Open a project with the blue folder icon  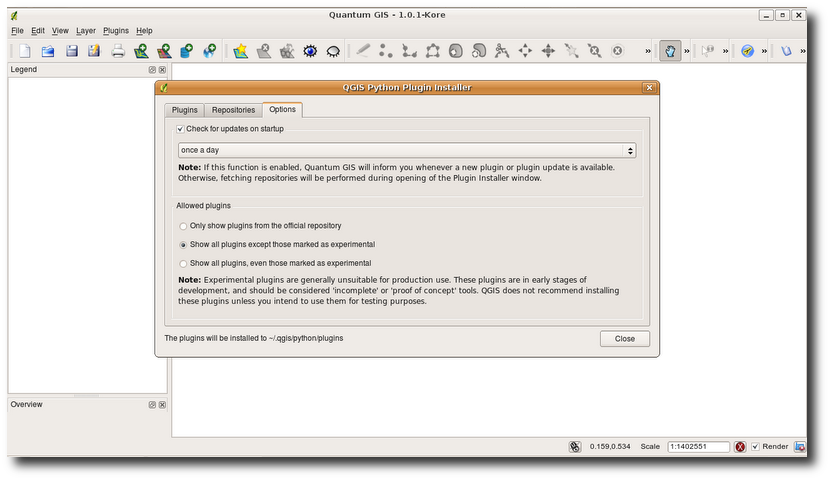48,51
